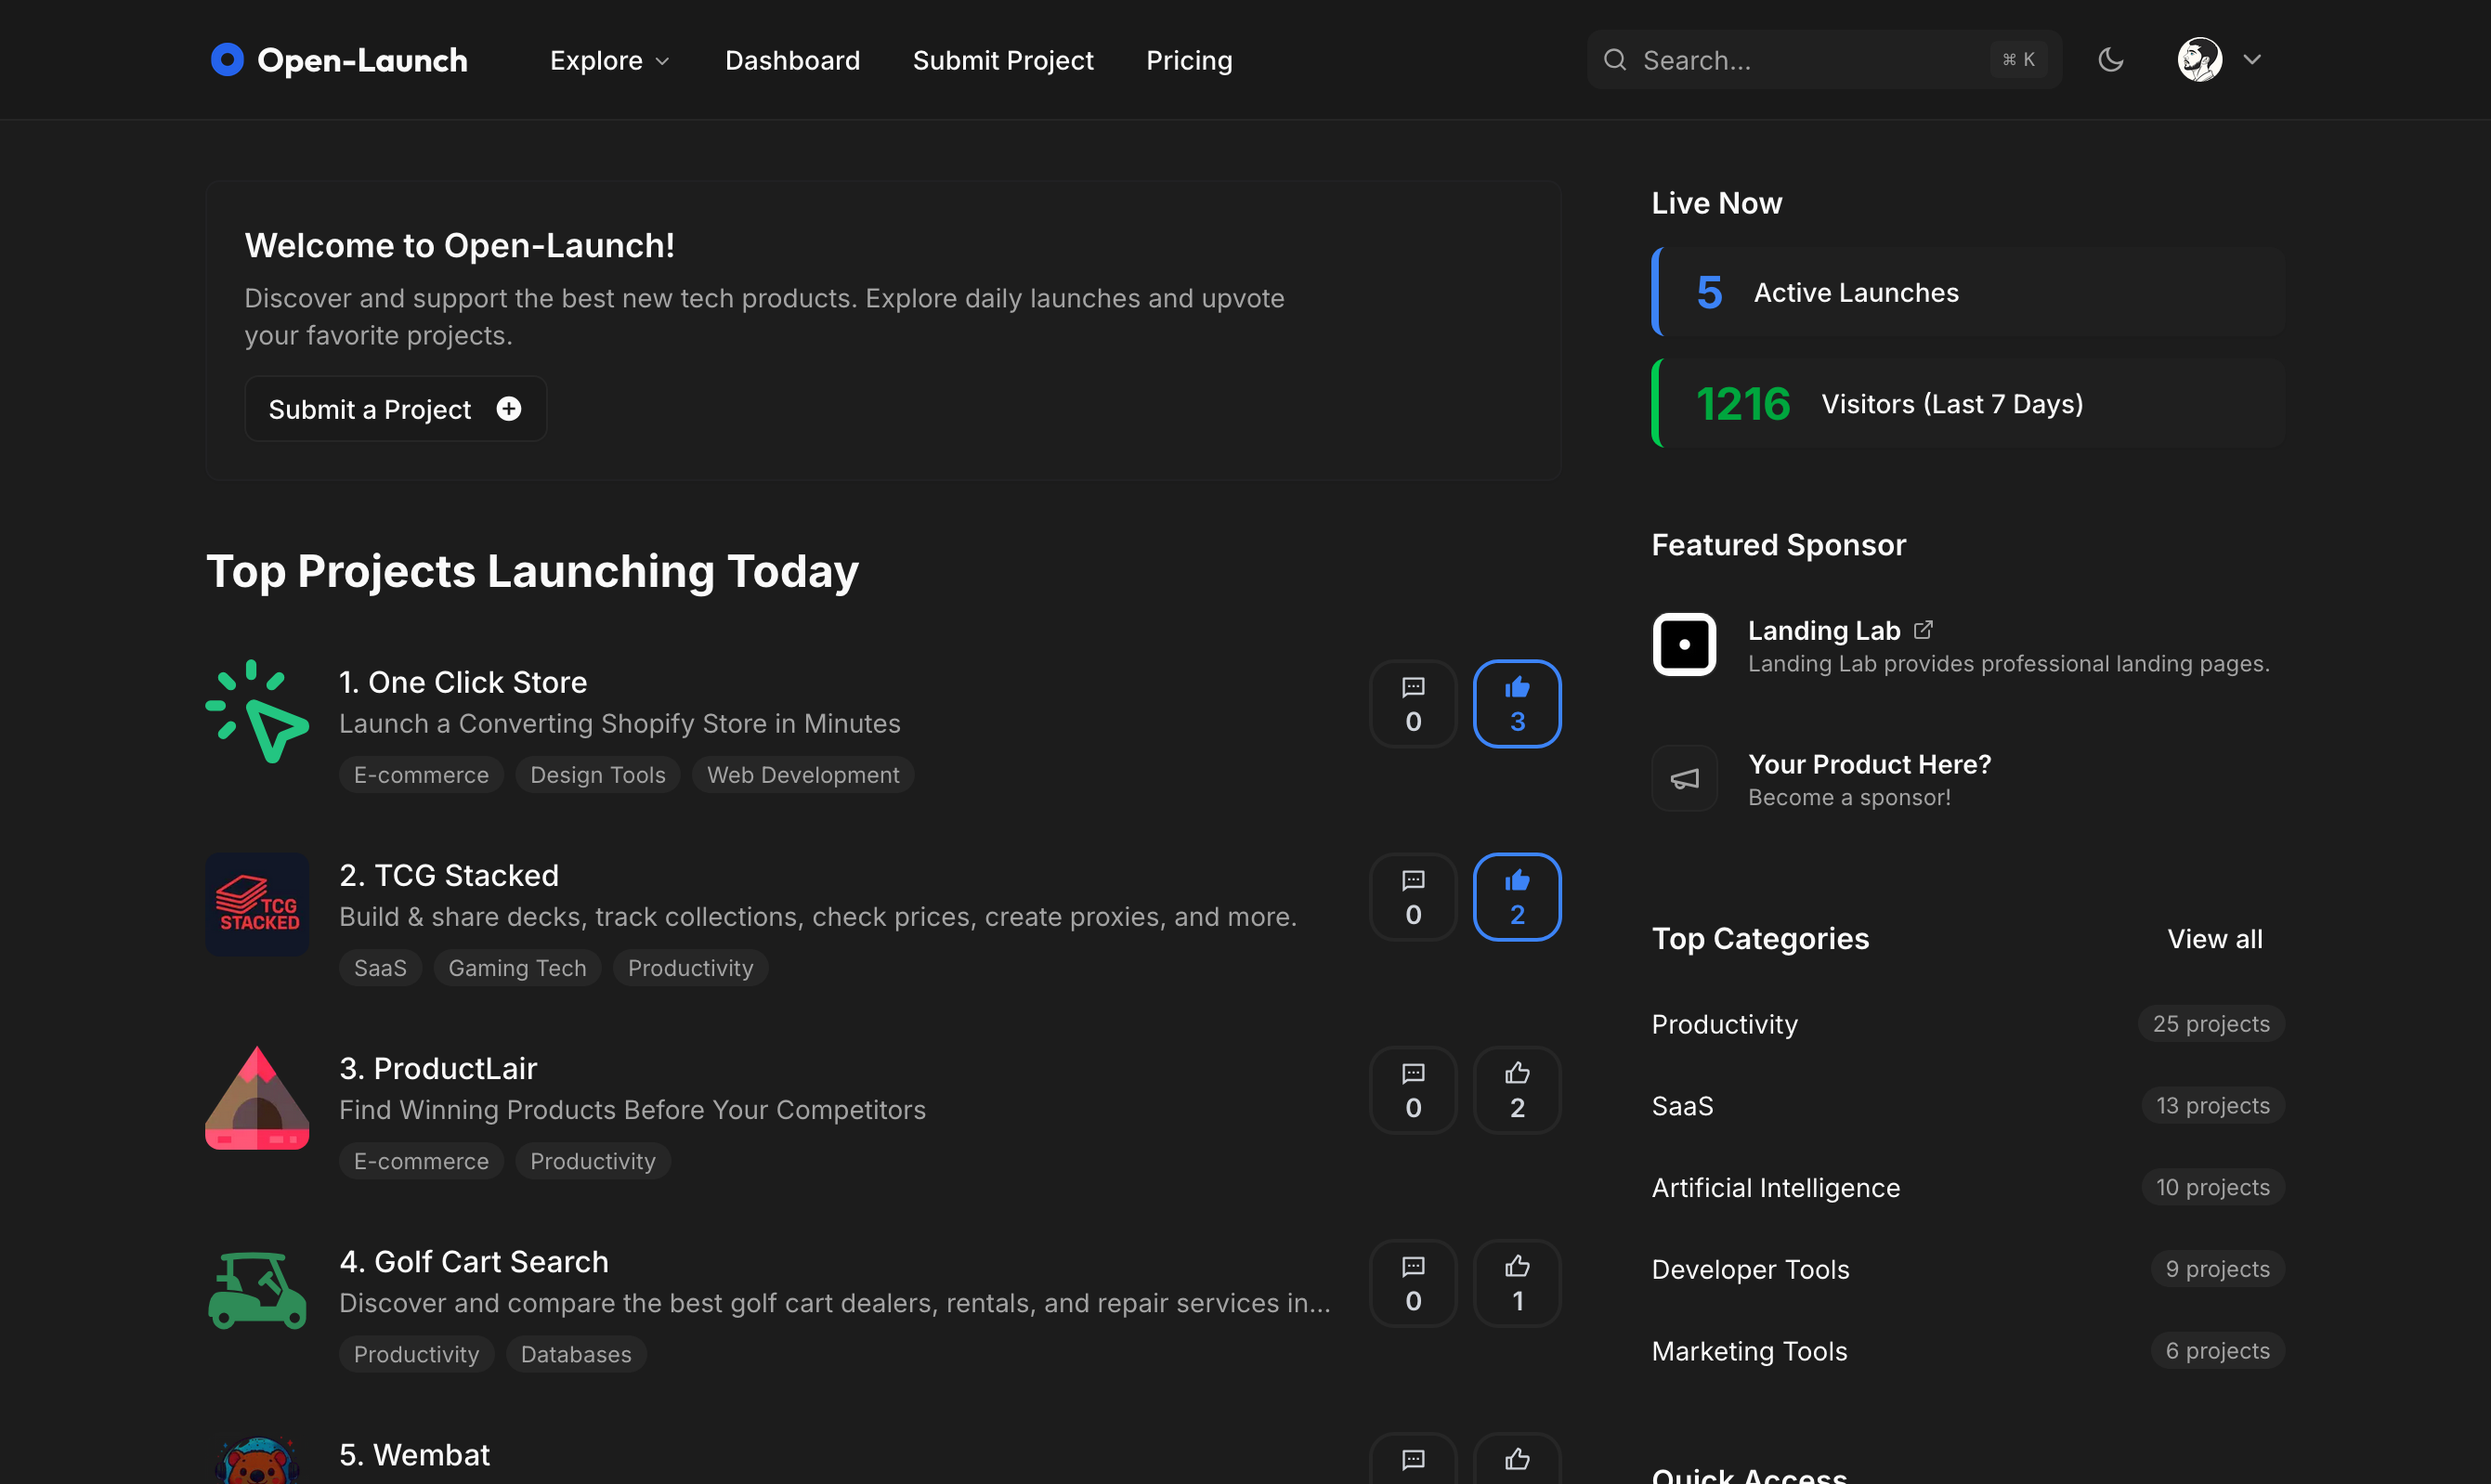Image resolution: width=2491 pixels, height=1484 pixels.
Task: Click the Open-Launch logo icon
Action: click(227, 60)
